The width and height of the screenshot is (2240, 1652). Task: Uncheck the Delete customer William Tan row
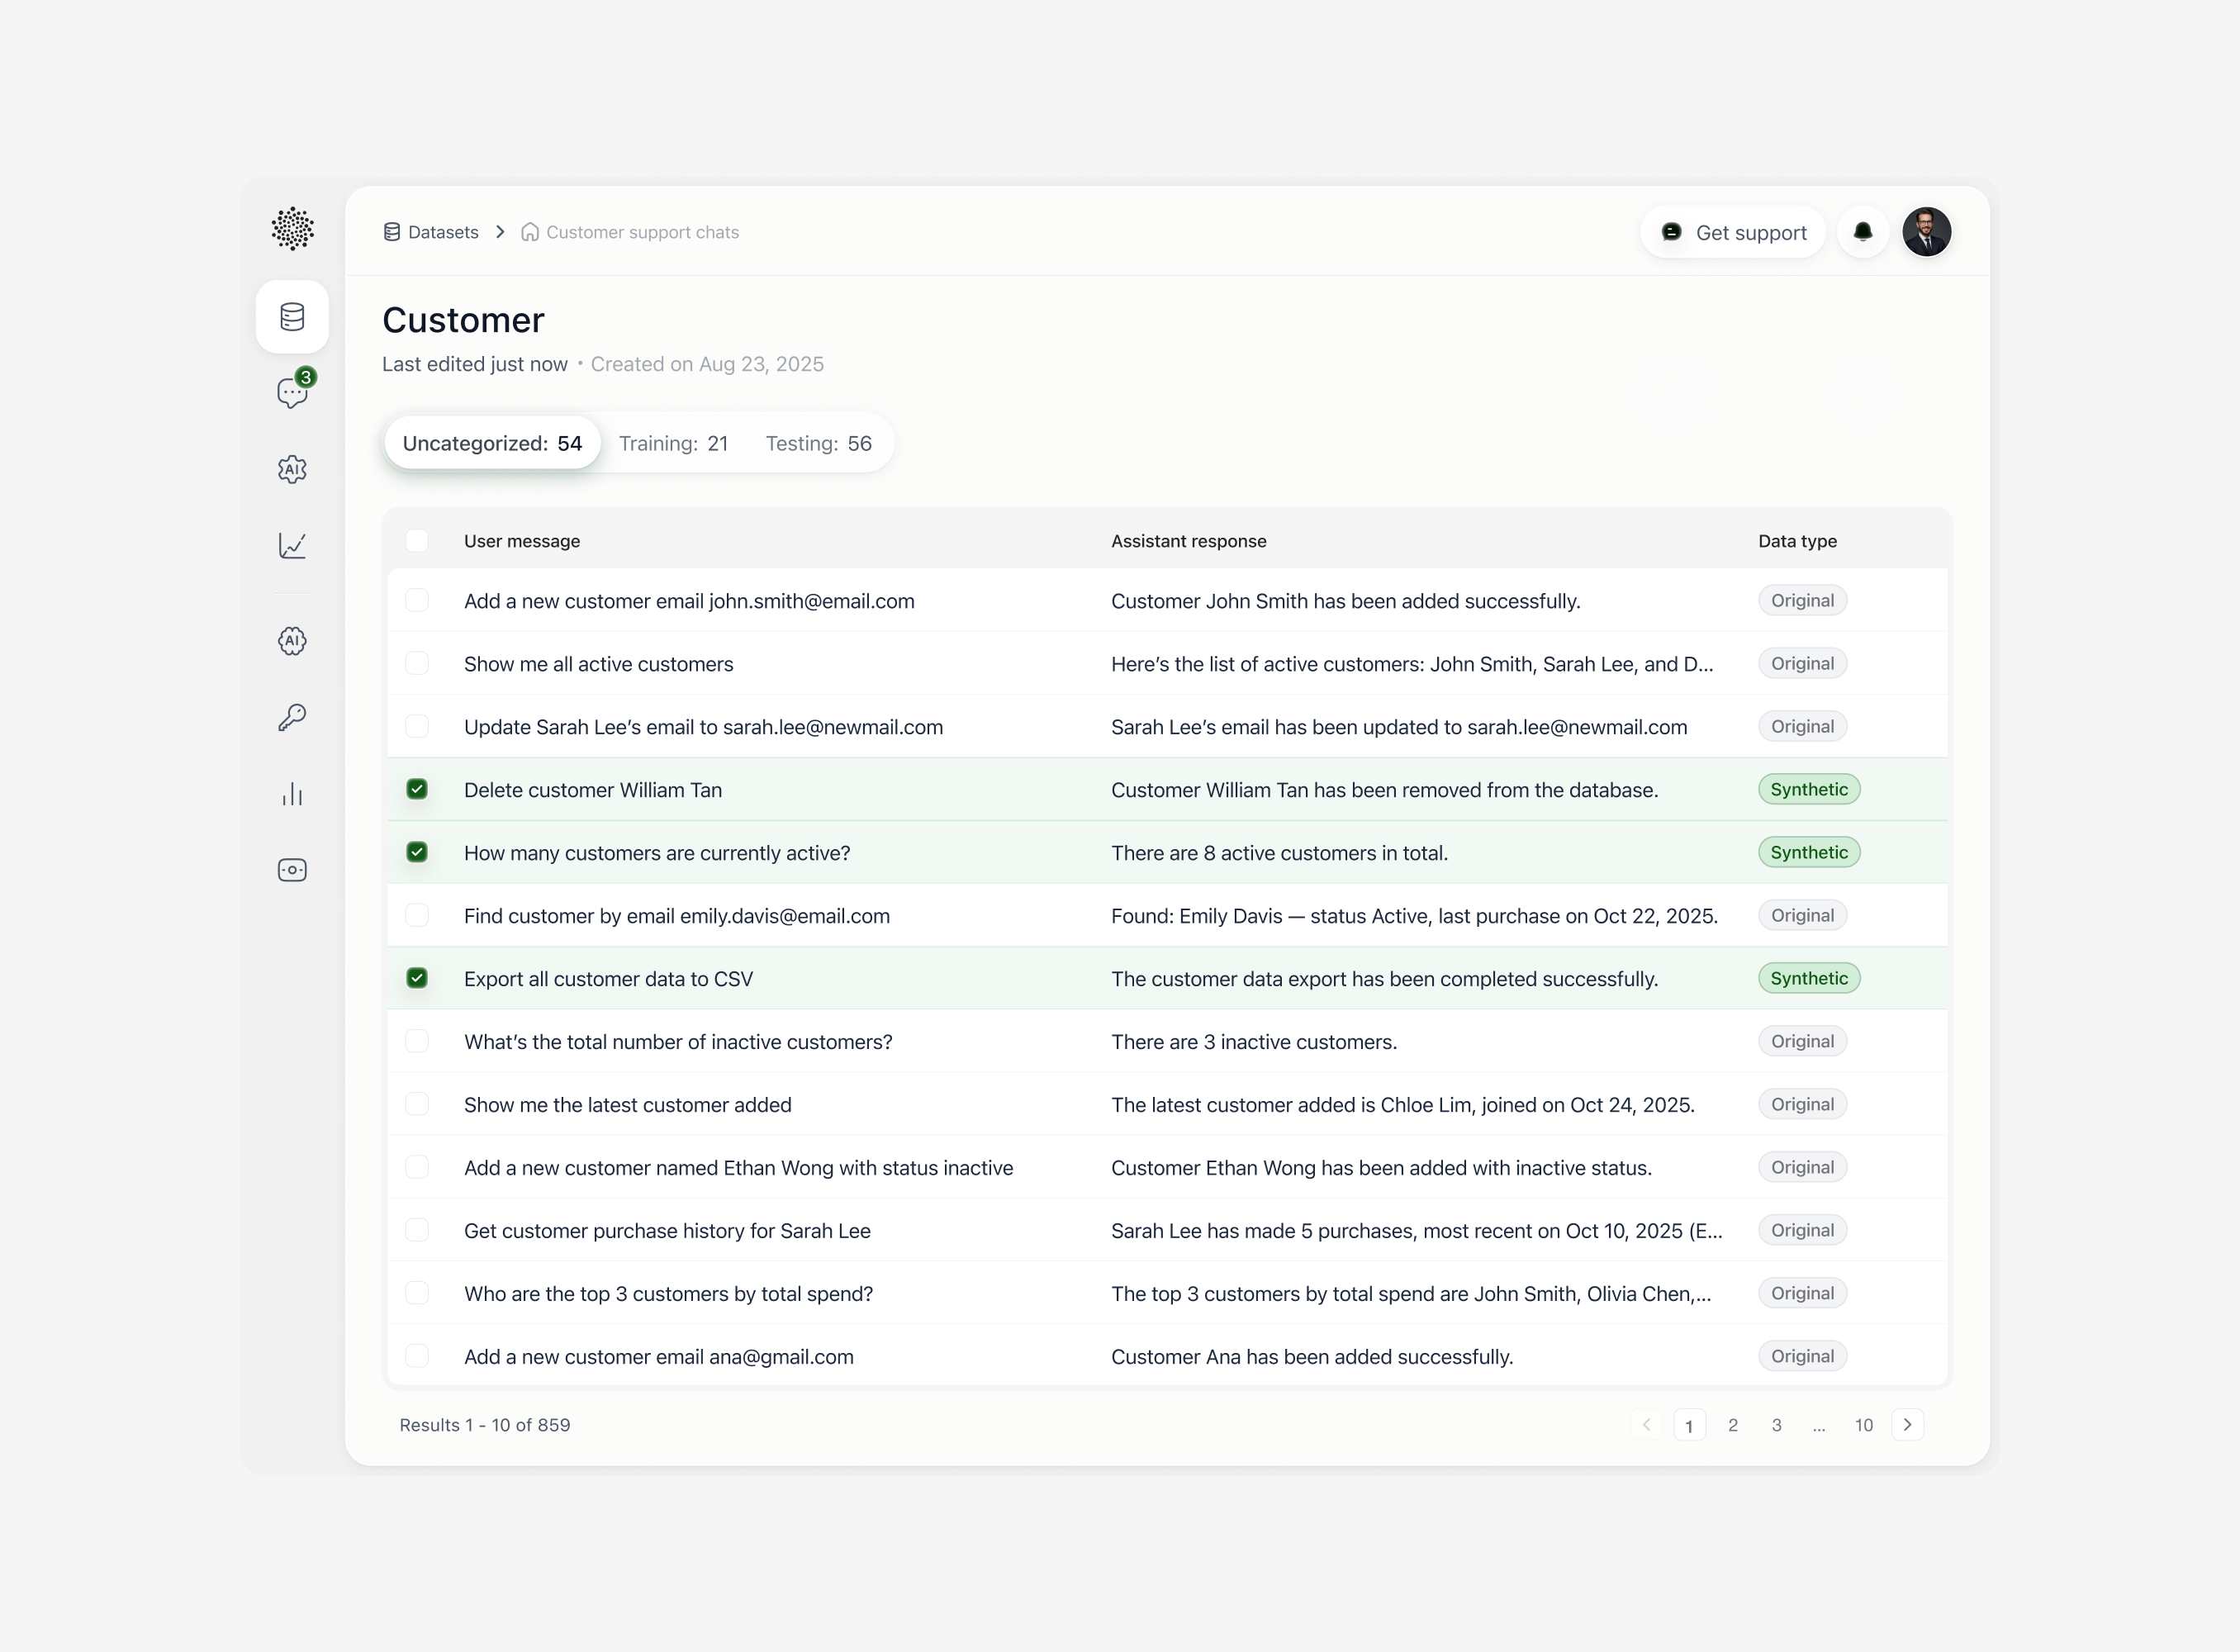pyautogui.click(x=417, y=789)
